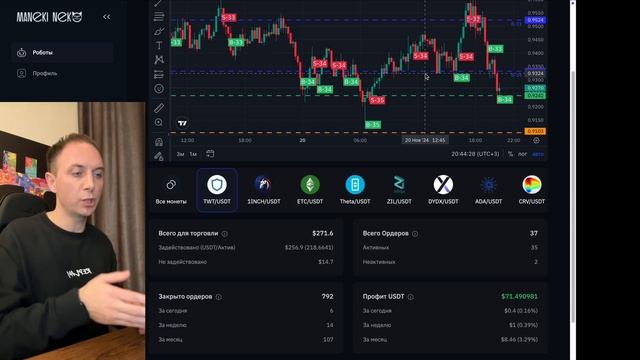Screen dimensions: 640x360
Task: Collapse the sidebar with the double chevron
Action: [107, 17]
